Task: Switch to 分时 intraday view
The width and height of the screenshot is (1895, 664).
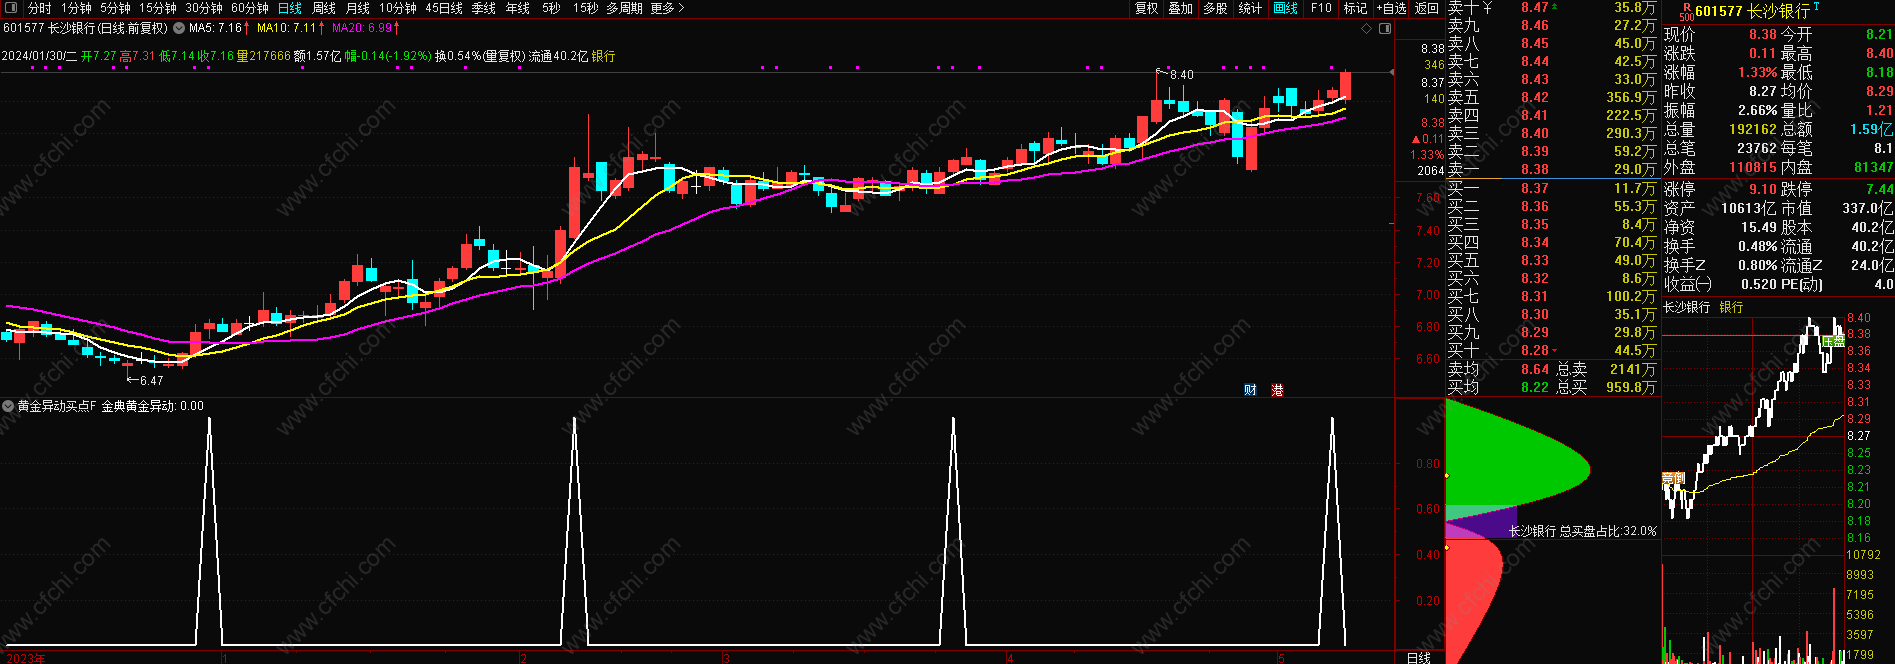Action: (39, 8)
